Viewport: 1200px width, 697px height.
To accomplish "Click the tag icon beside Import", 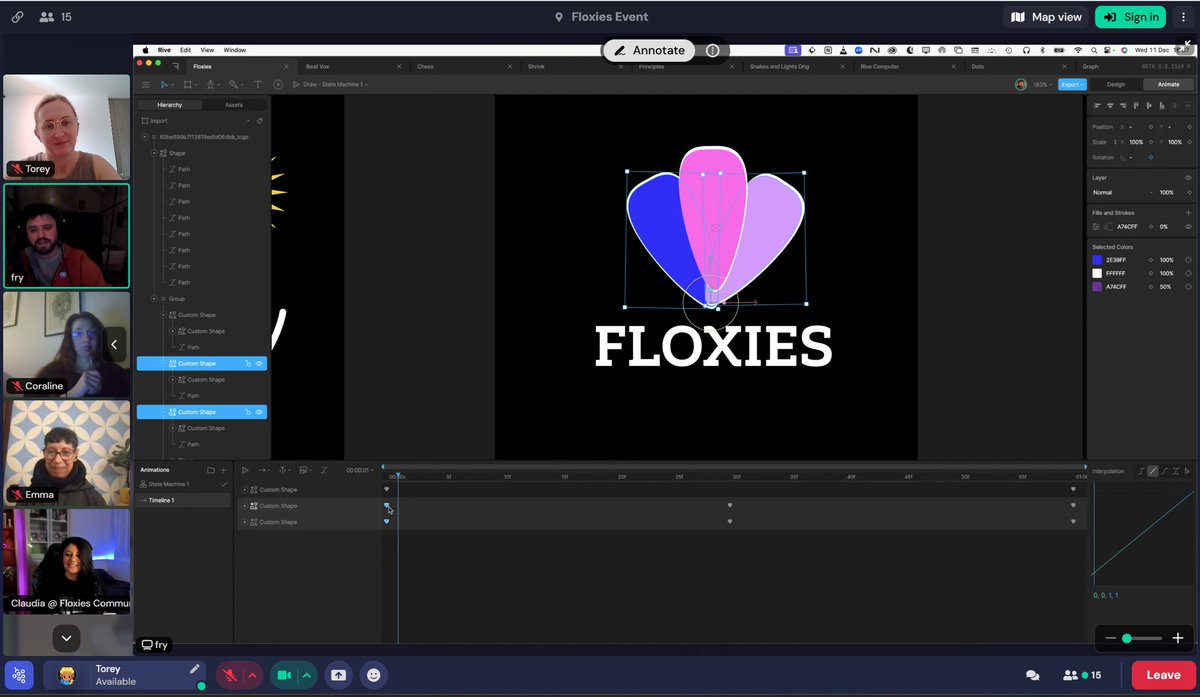I will (260, 121).
